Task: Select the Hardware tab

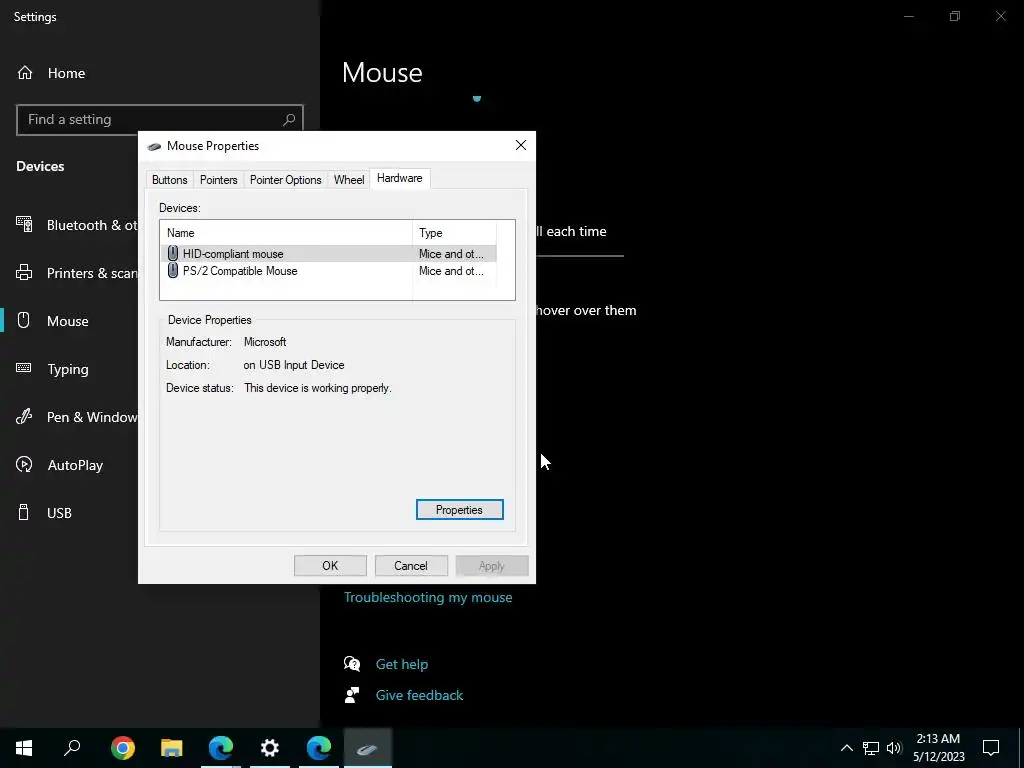Action: pos(400,178)
